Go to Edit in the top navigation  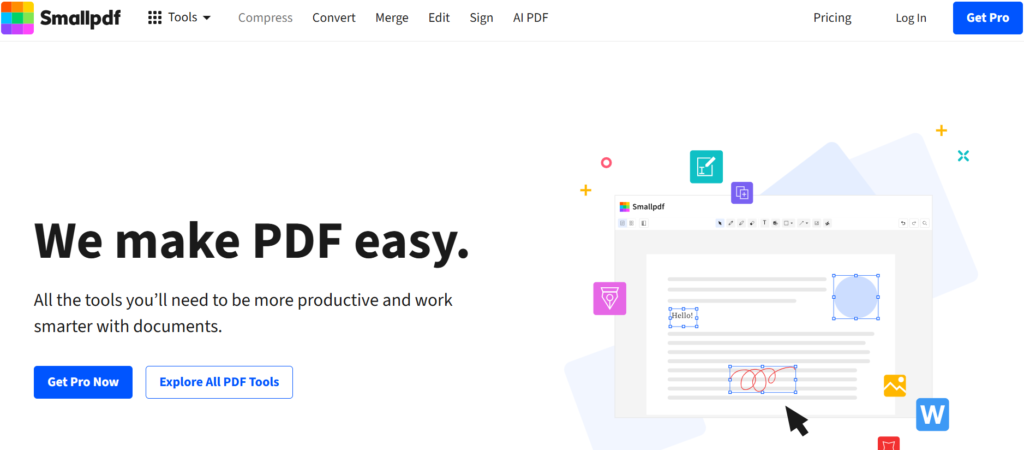[439, 18]
